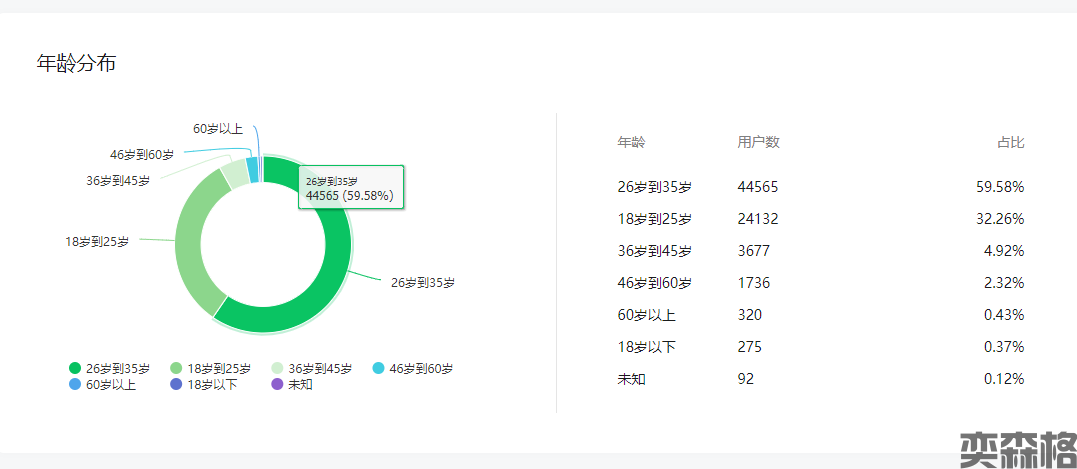This screenshot has height=469, width=1077.
Task: Select the pale green 36岁到45岁 donut slice
Action: coord(235,174)
